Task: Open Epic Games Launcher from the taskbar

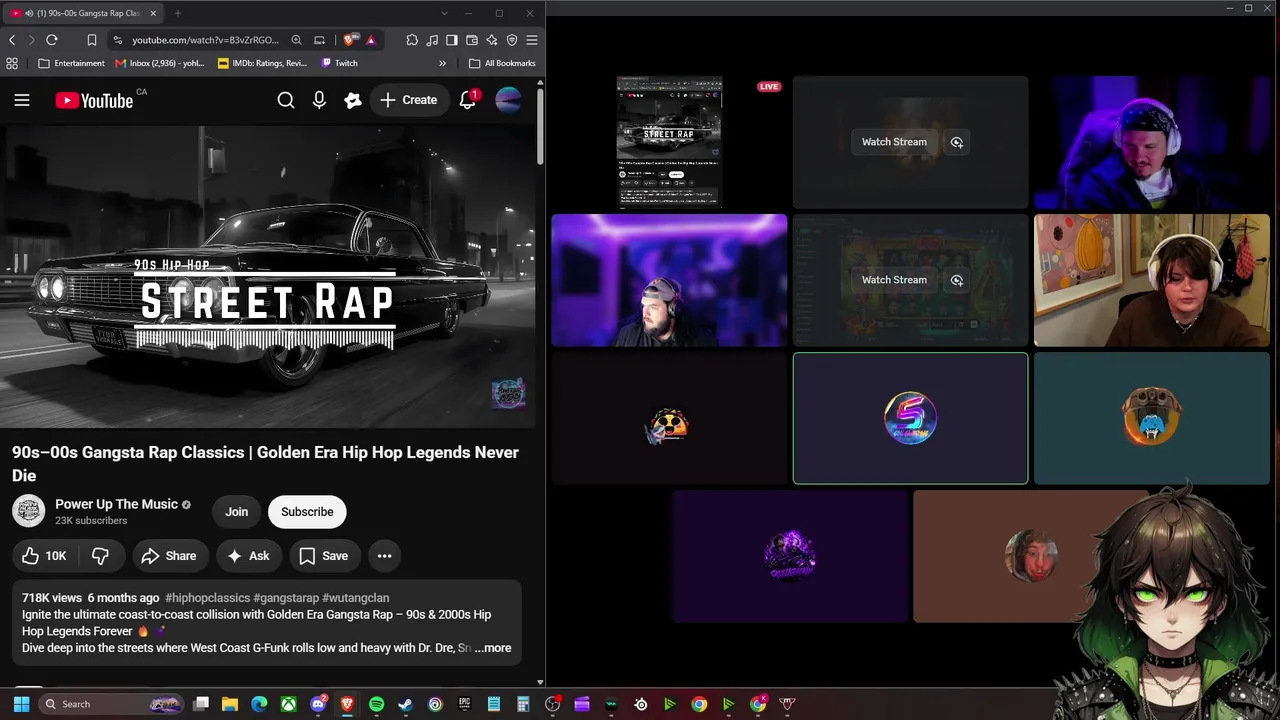Action: point(464,704)
